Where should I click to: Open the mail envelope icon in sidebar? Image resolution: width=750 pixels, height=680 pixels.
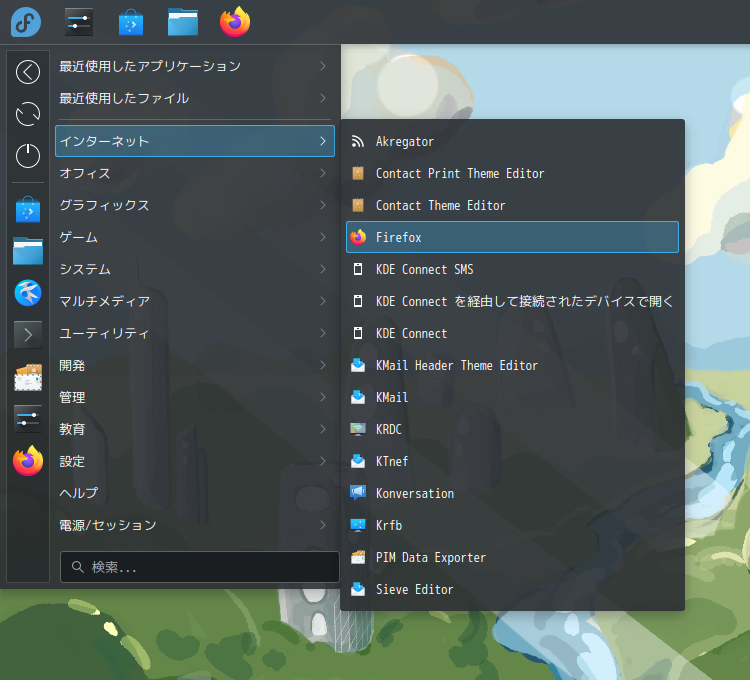(28, 377)
